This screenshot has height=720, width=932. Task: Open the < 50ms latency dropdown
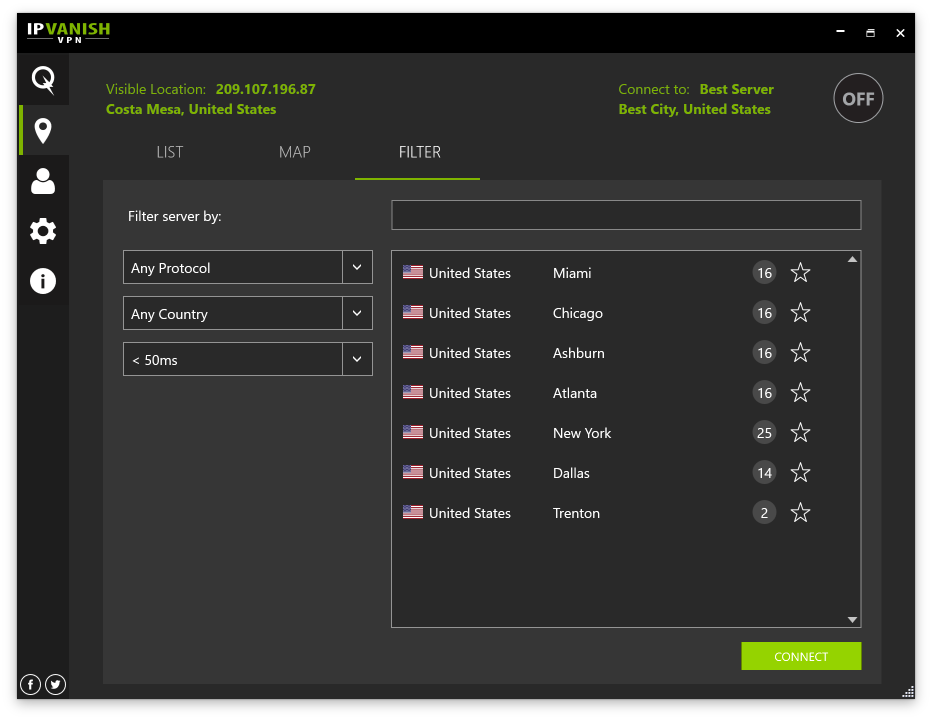point(248,359)
